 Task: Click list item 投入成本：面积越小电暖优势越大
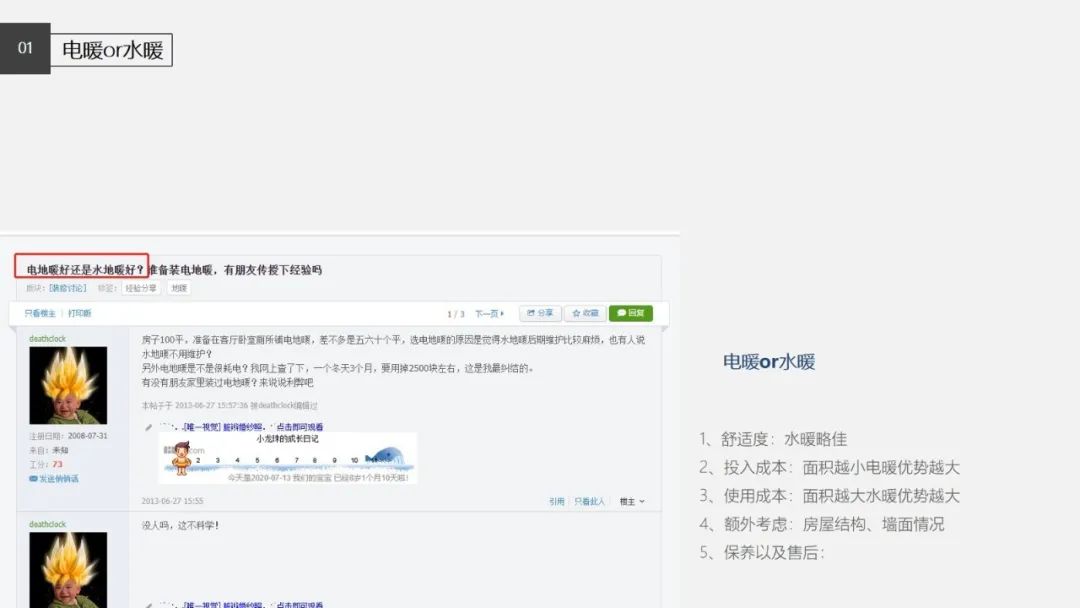click(829, 468)
